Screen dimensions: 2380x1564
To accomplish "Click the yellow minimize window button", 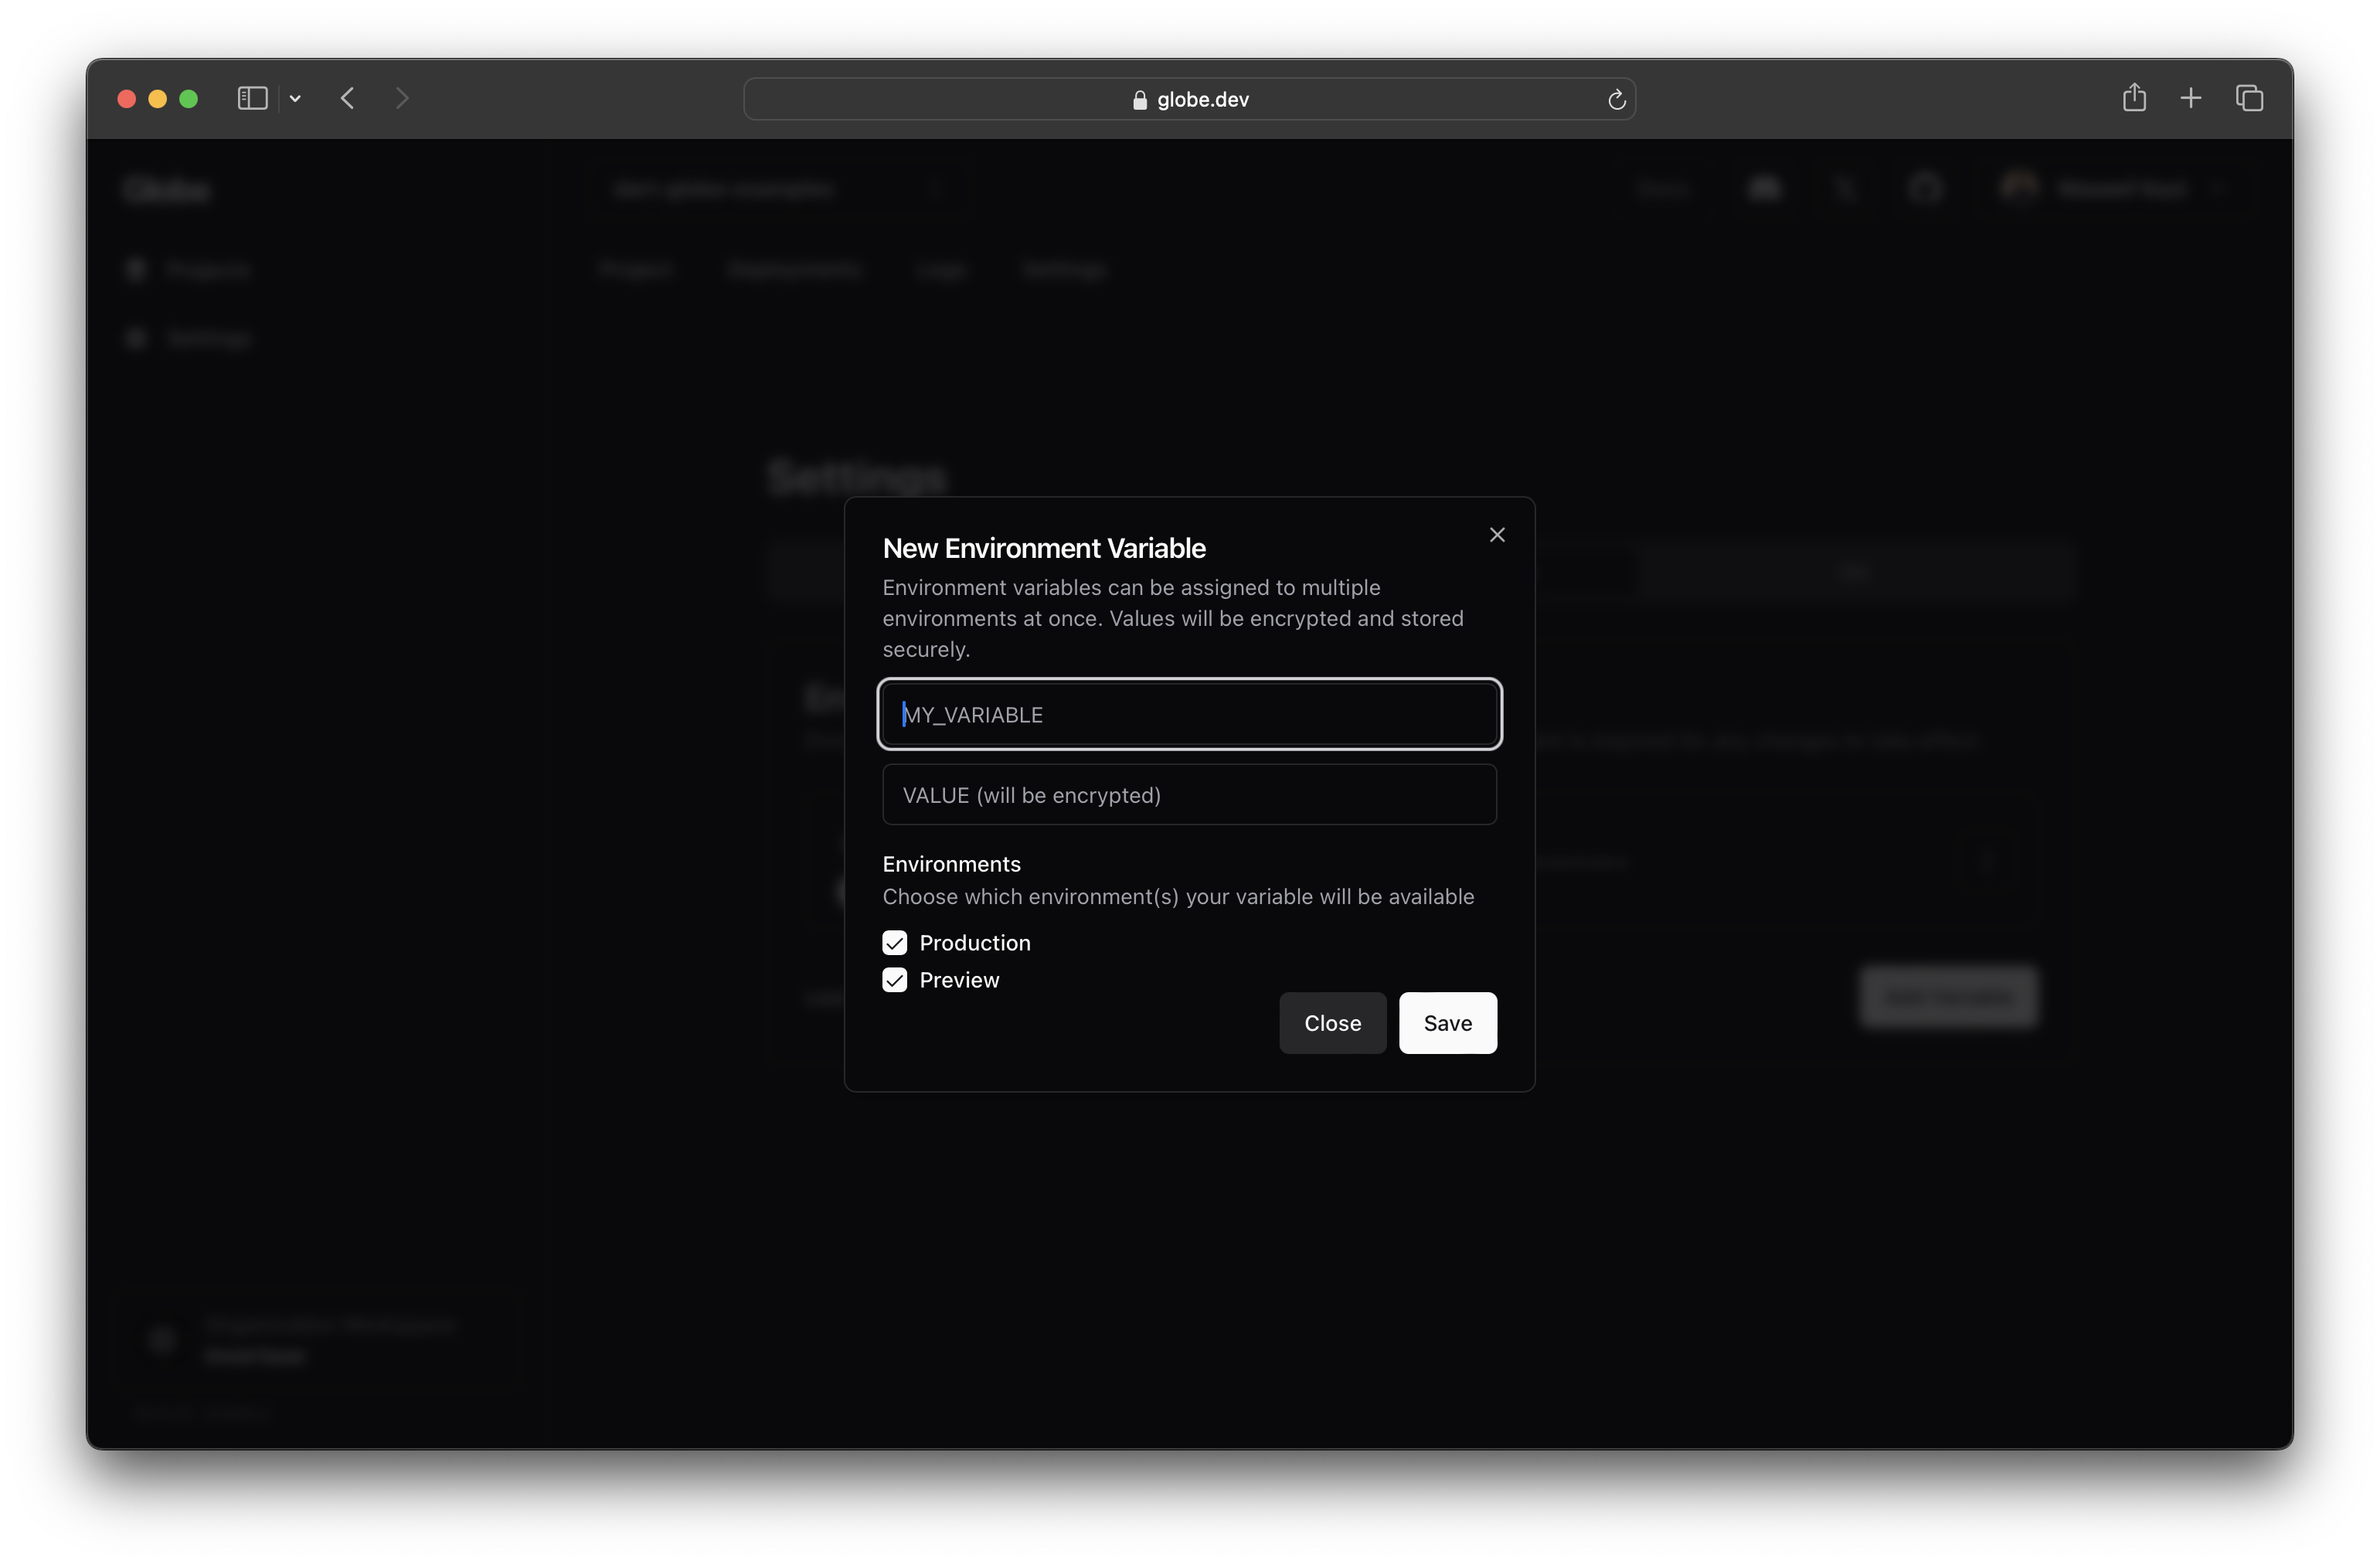I will coord(157,98).
